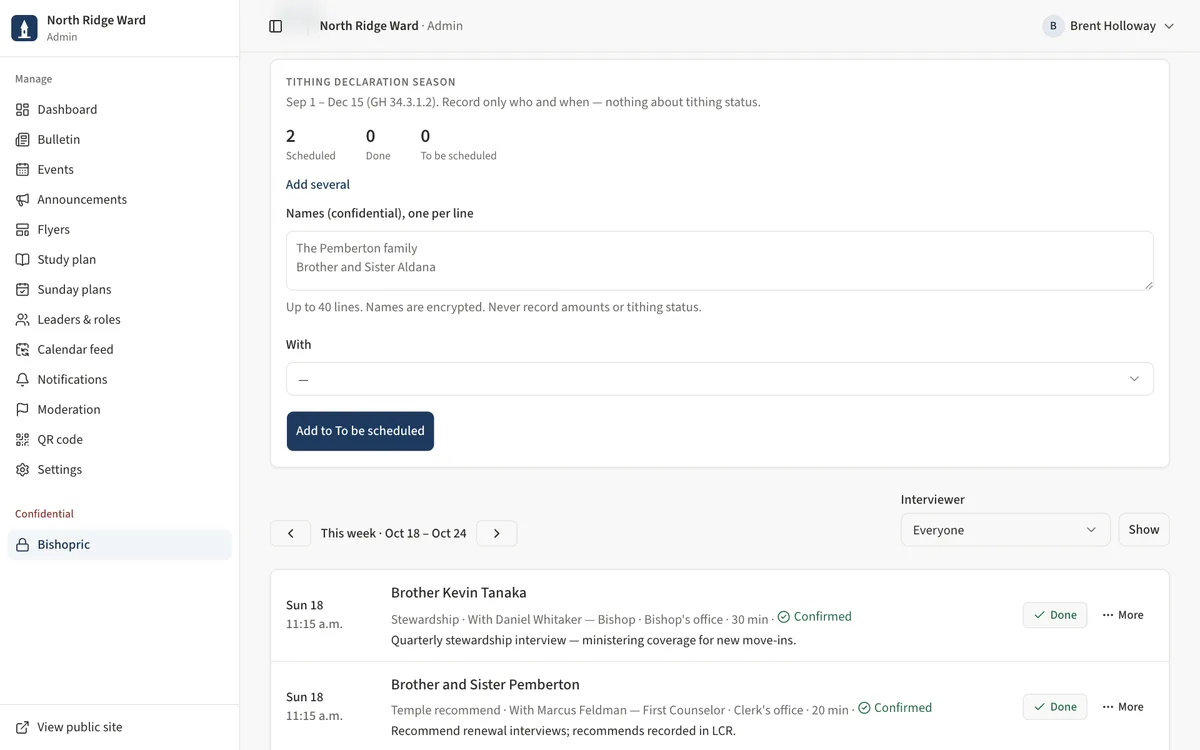Mark Brother Kevin Tanaka interview Done

click(1055, 615)
